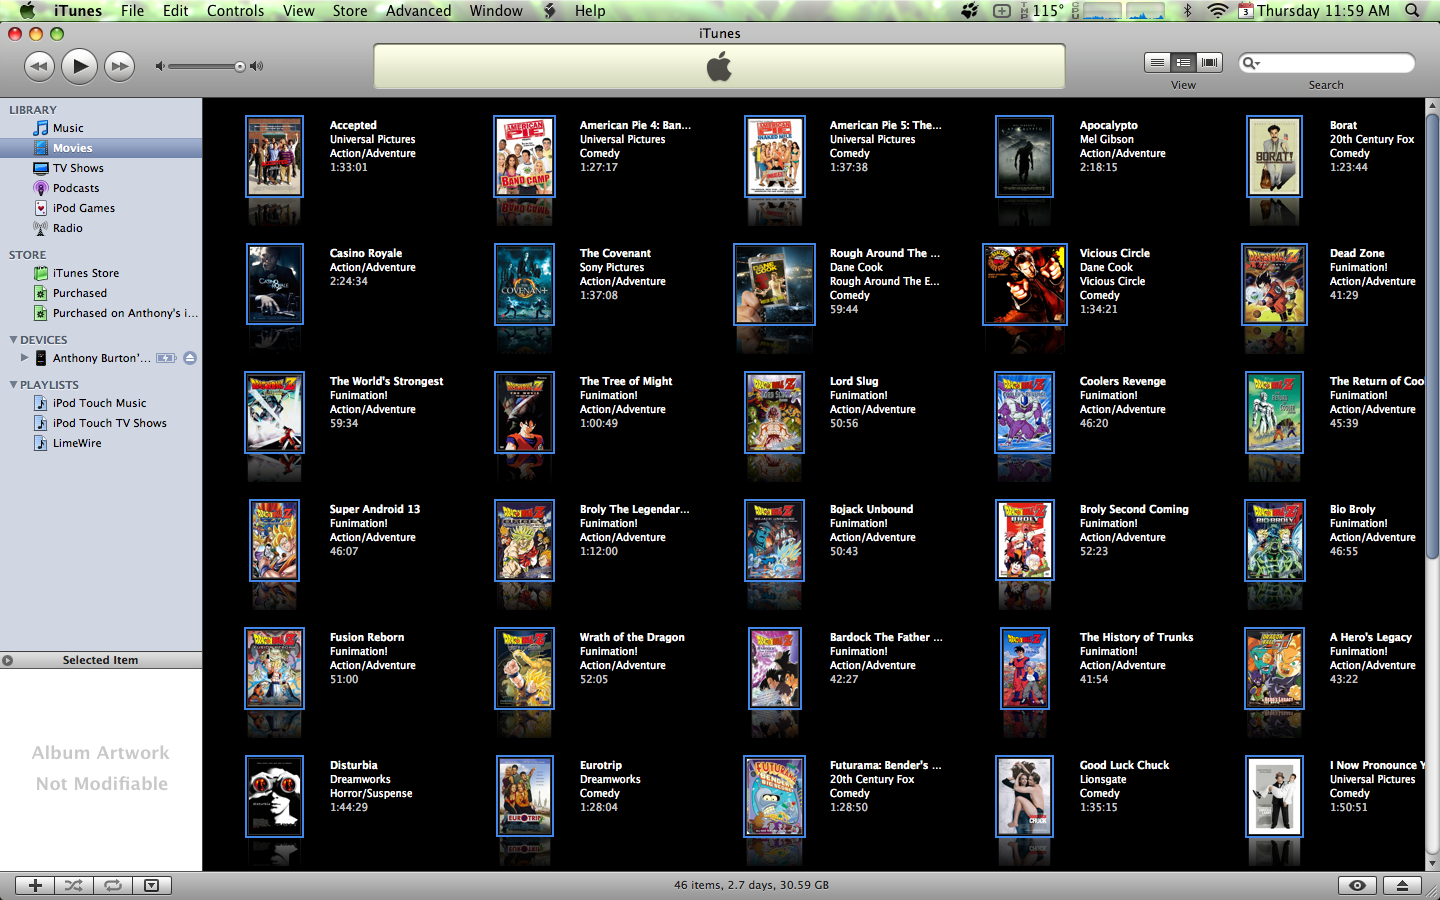Click the Next track fast-forward button

point(119,67)
